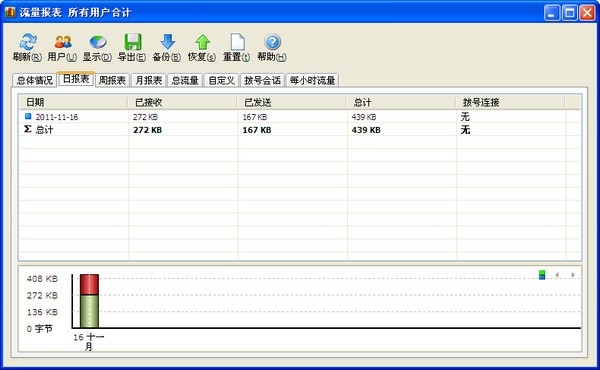The image size is (600, 370).
Task: Click the 重置 reset page icon
Action: (x=237, y=42)
